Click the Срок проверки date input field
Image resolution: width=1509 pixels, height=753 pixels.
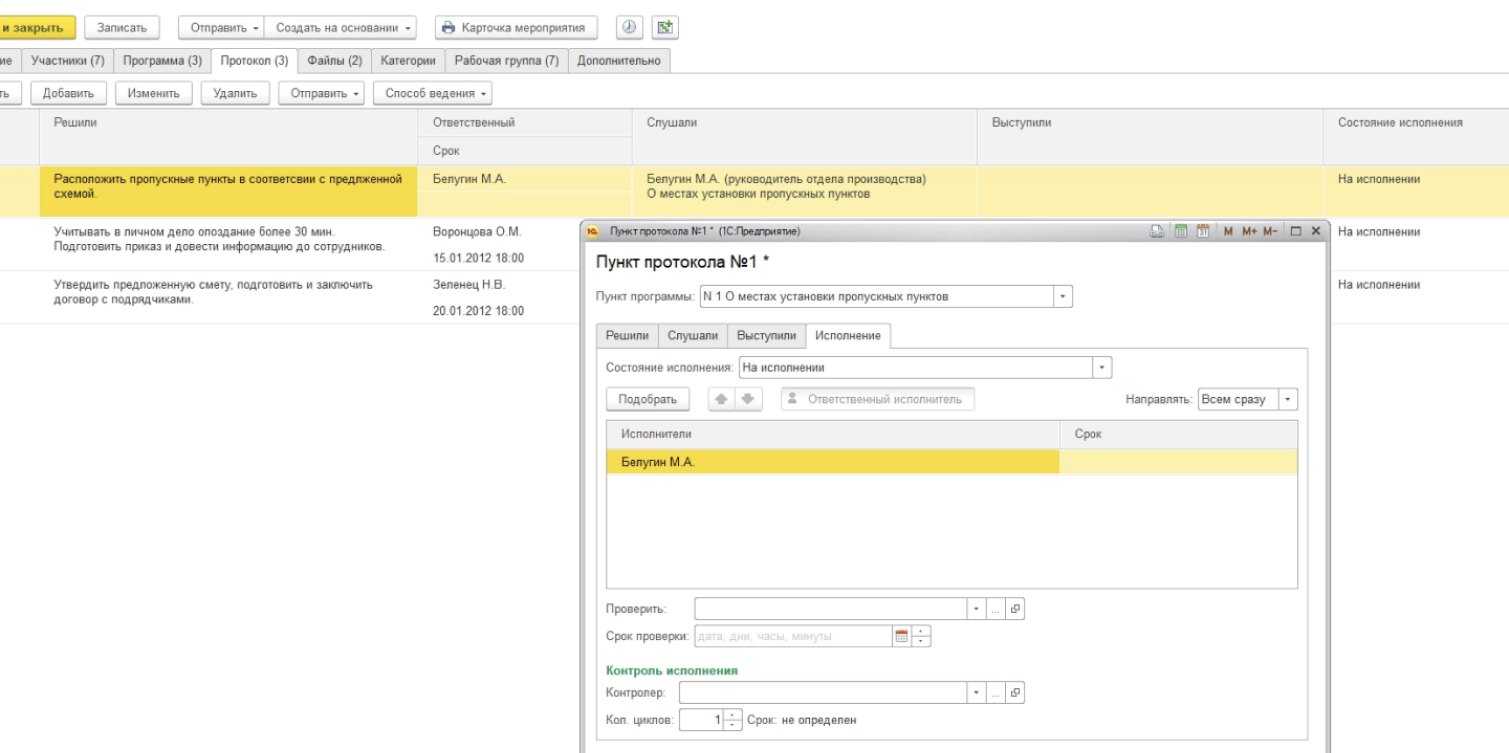pyautogui.click(x=793, y=636)
